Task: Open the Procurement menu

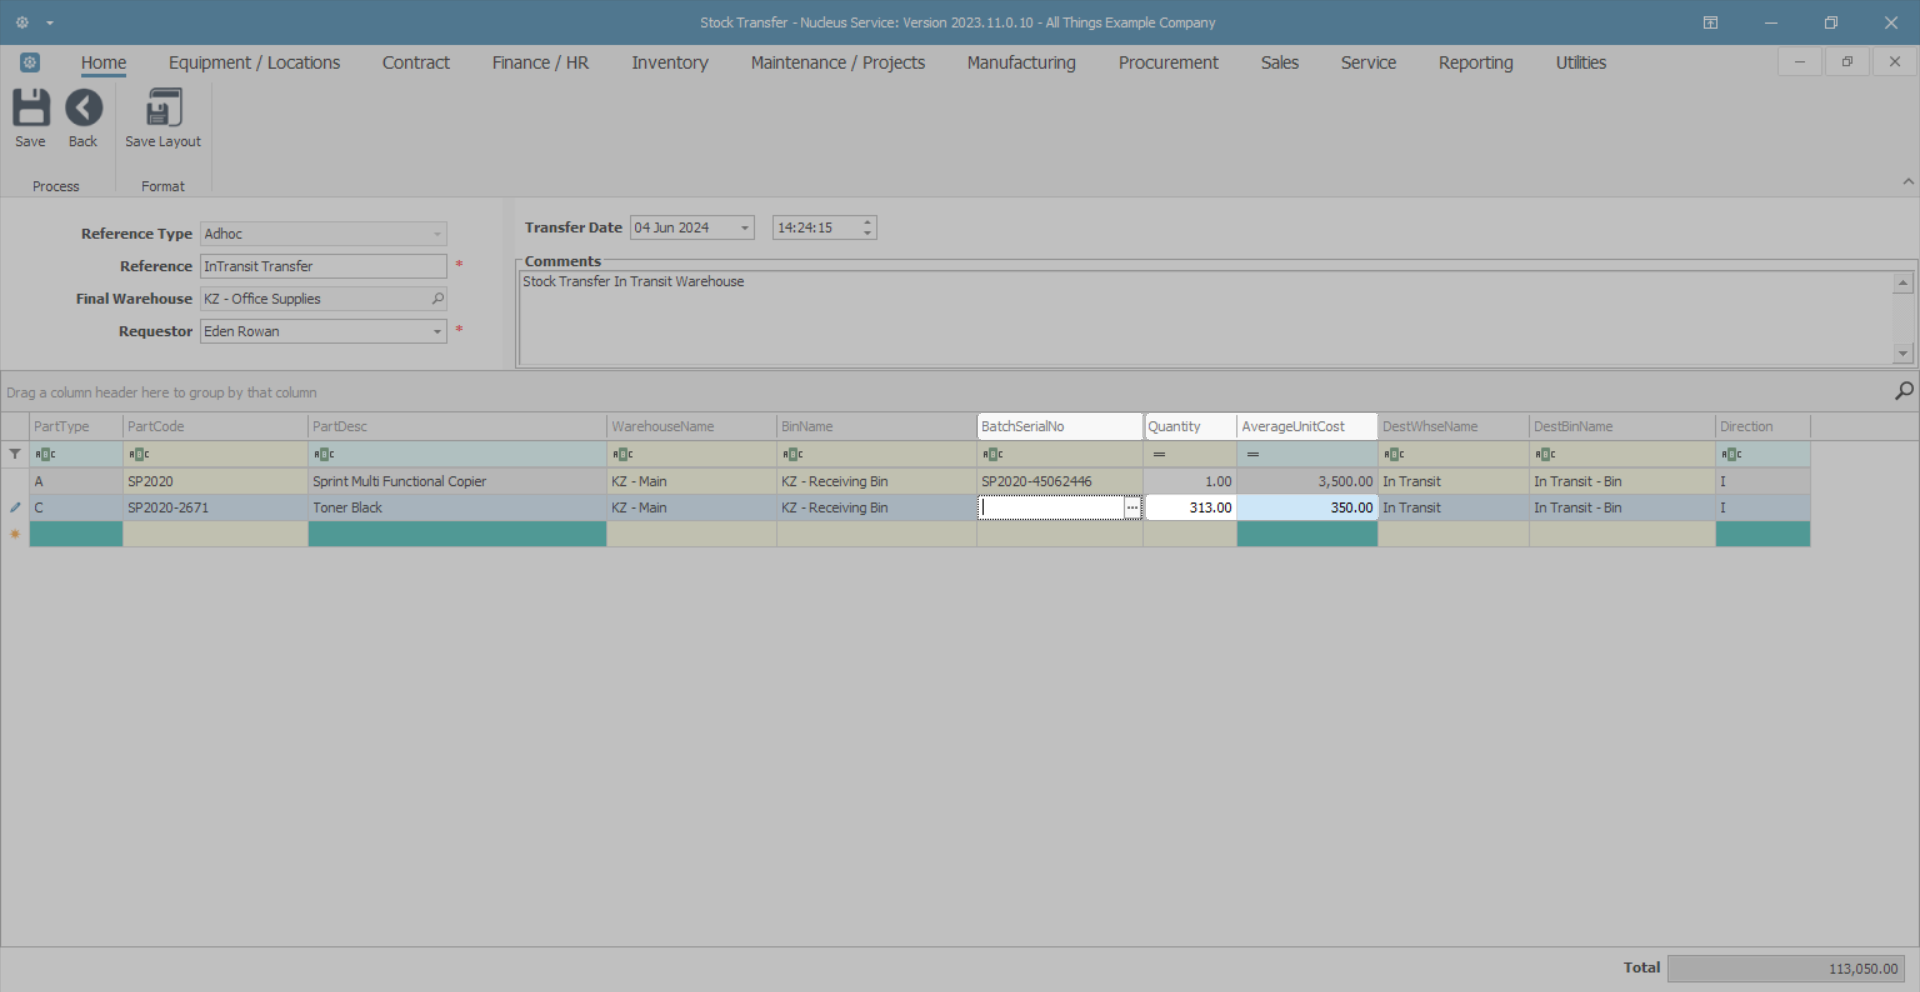Action: pyautogui.click(x=1168, y=62)
